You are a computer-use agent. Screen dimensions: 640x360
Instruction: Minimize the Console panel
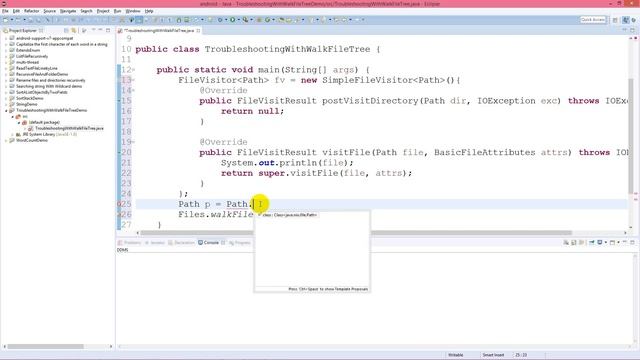624,242
